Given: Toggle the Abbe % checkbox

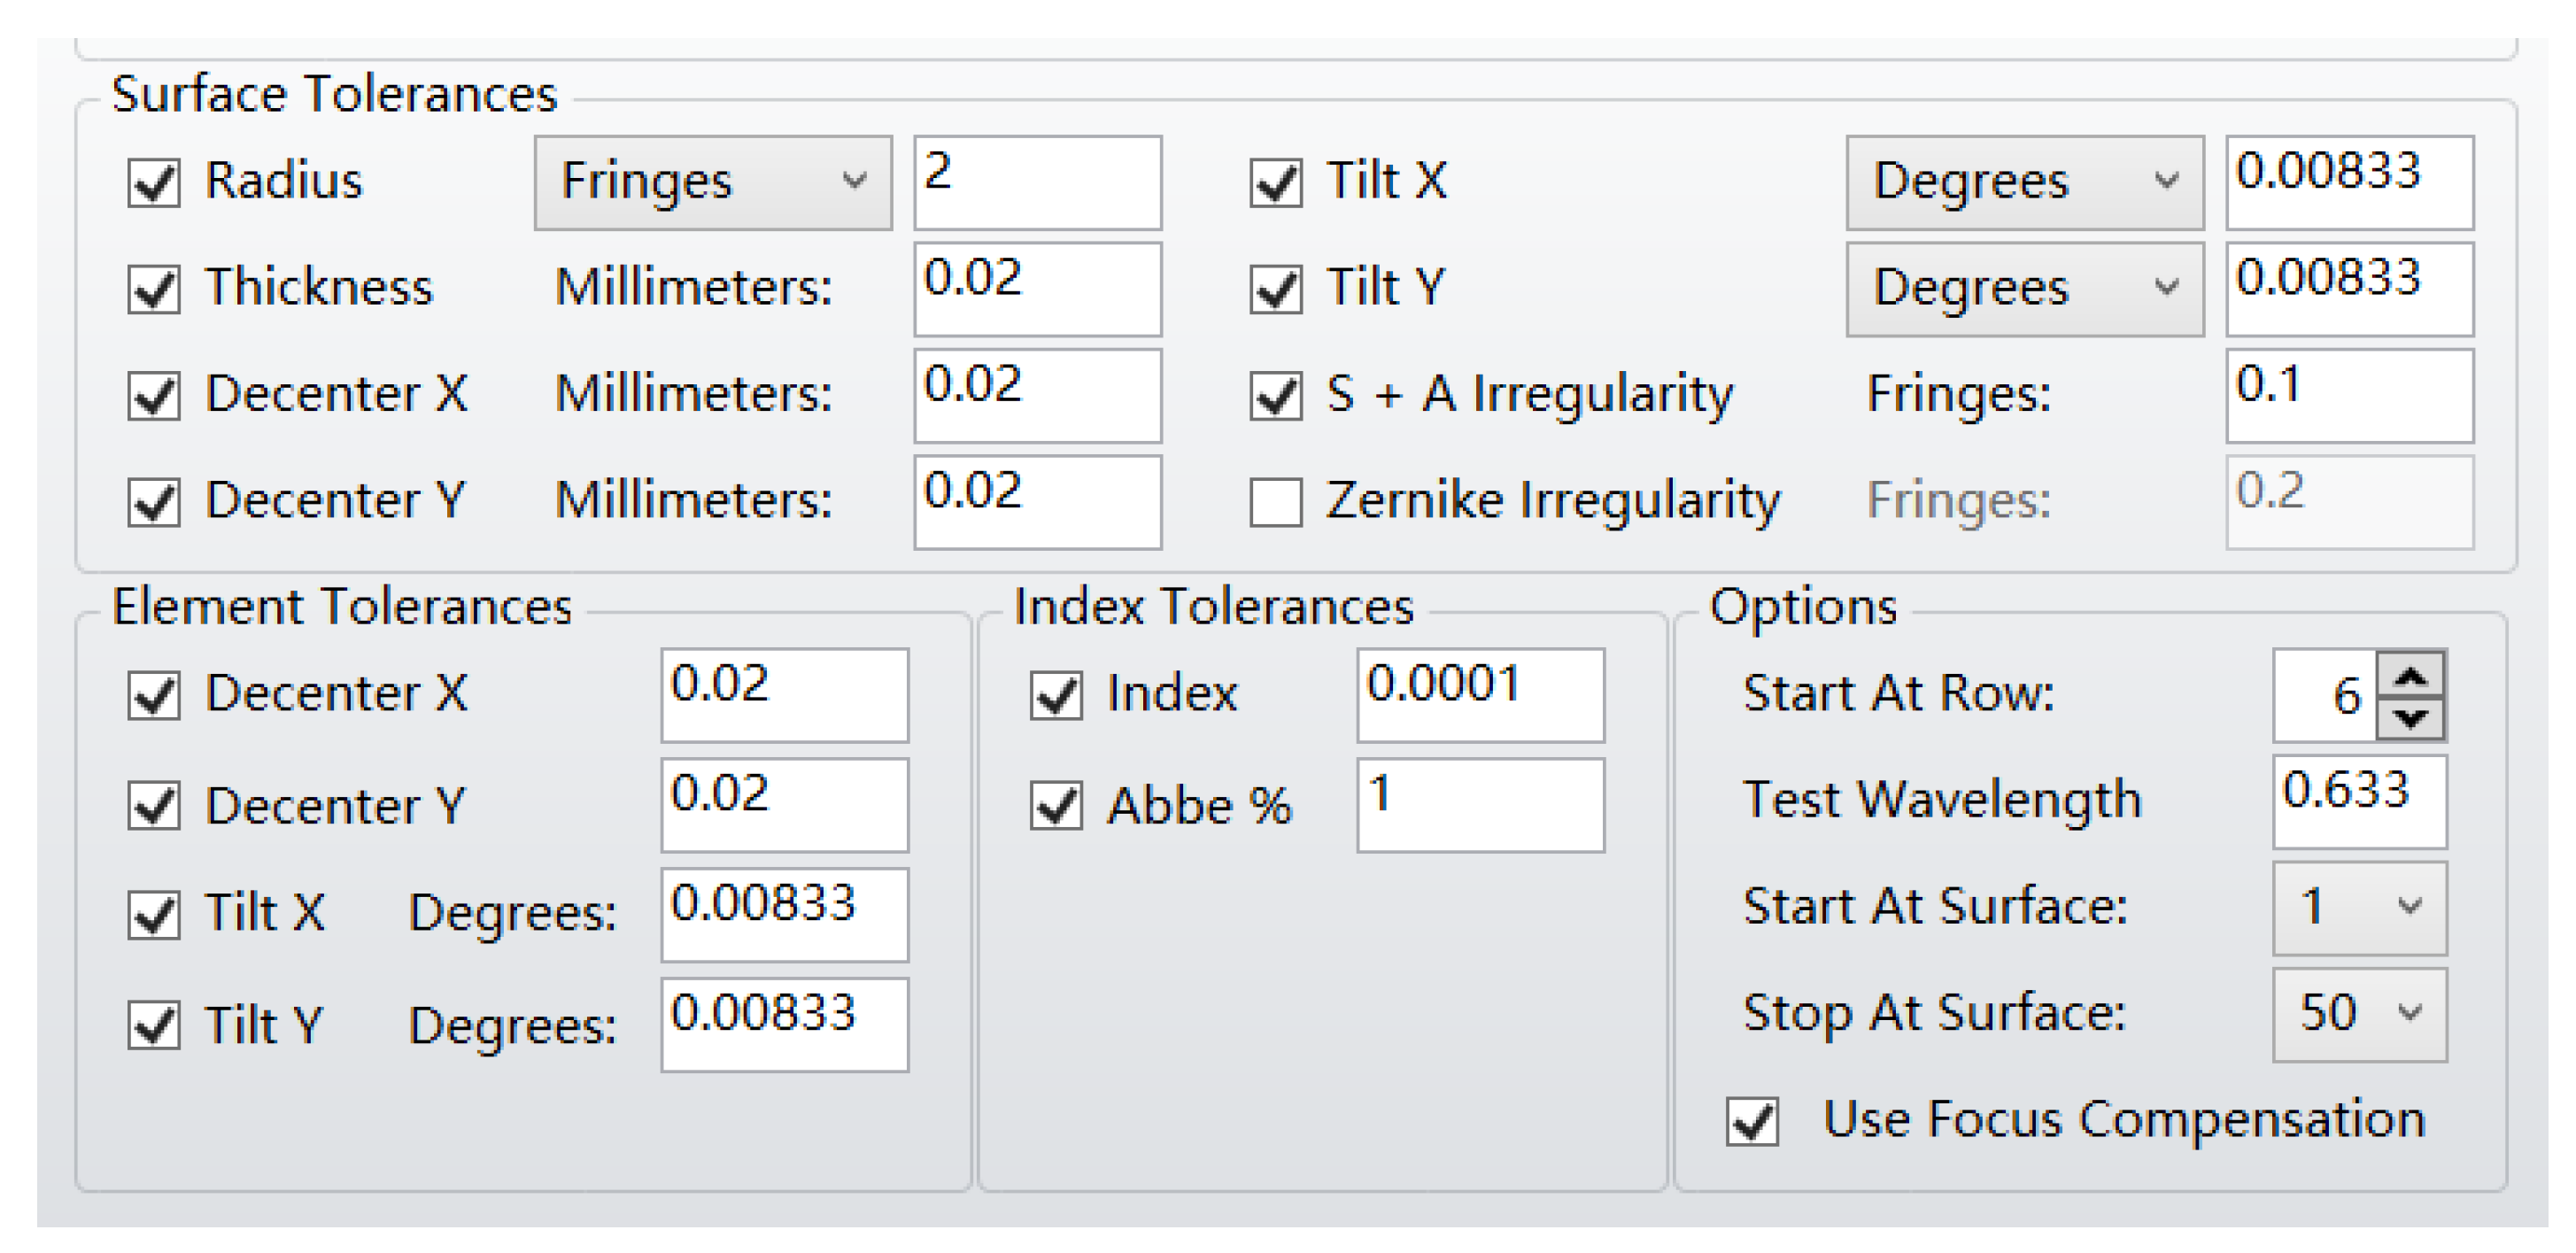Looking at the screenshot, I should pos(1056,806).
